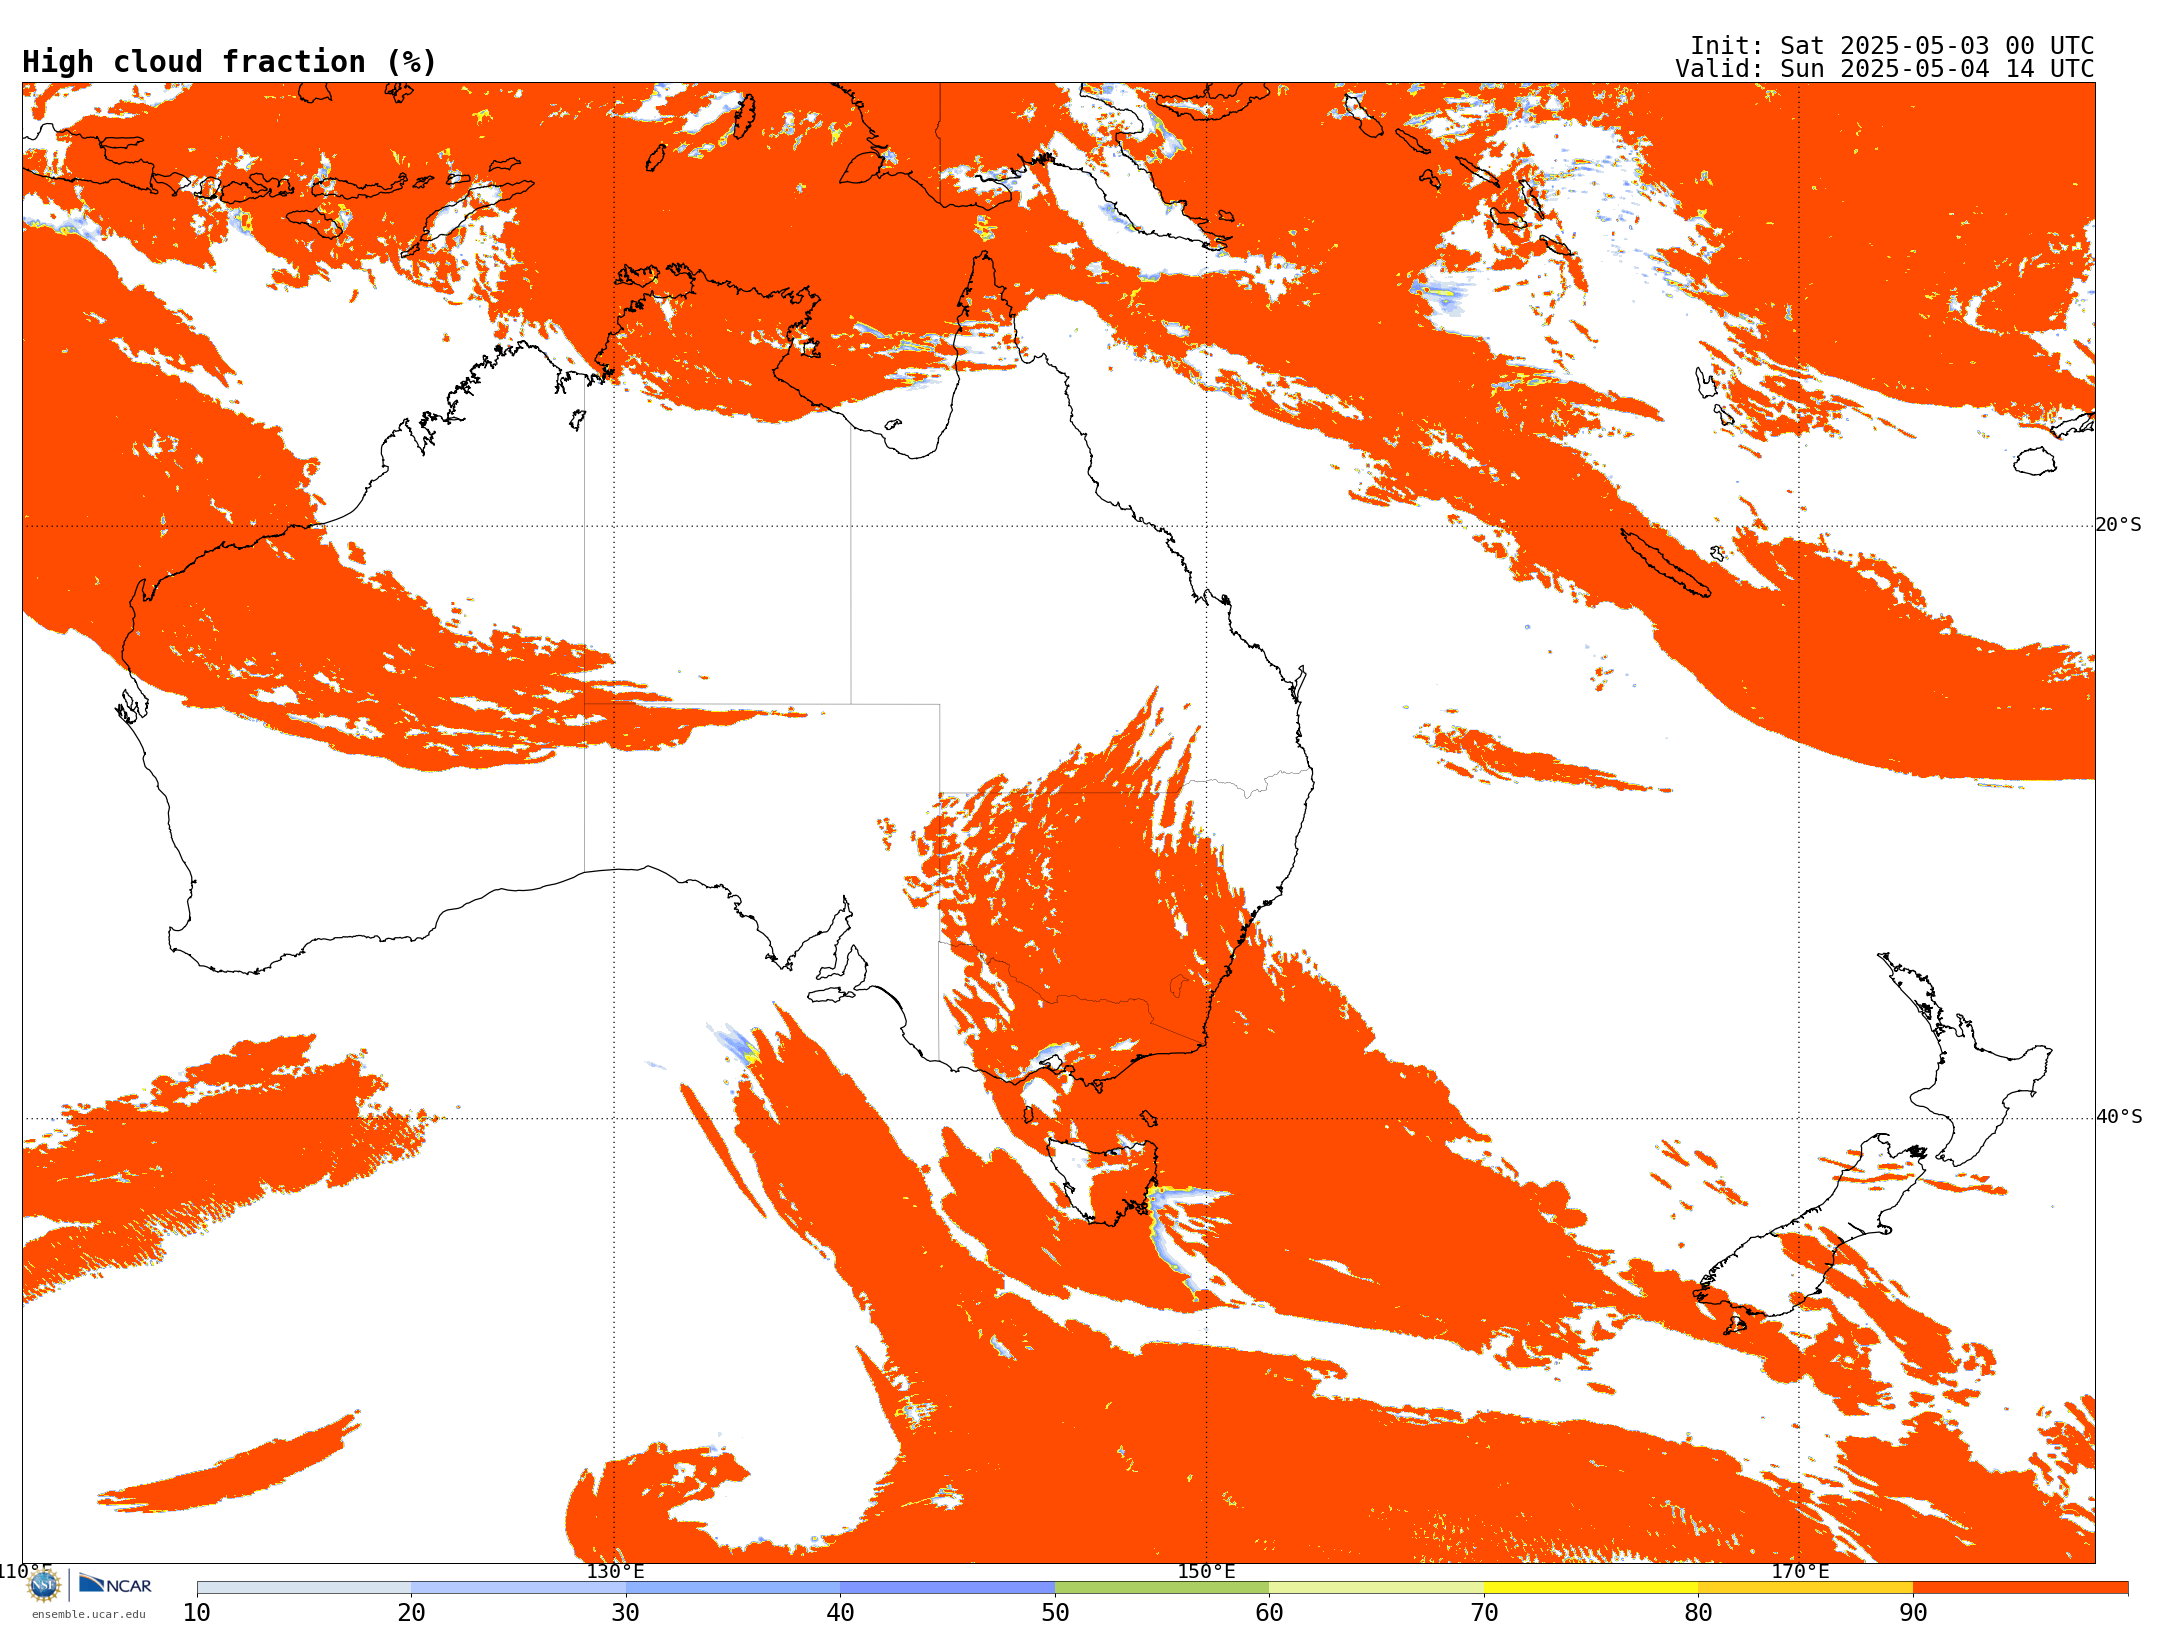2160x1626 pixels.
Task: Click the colorbar tick label 30
Action: (626, 1613)
